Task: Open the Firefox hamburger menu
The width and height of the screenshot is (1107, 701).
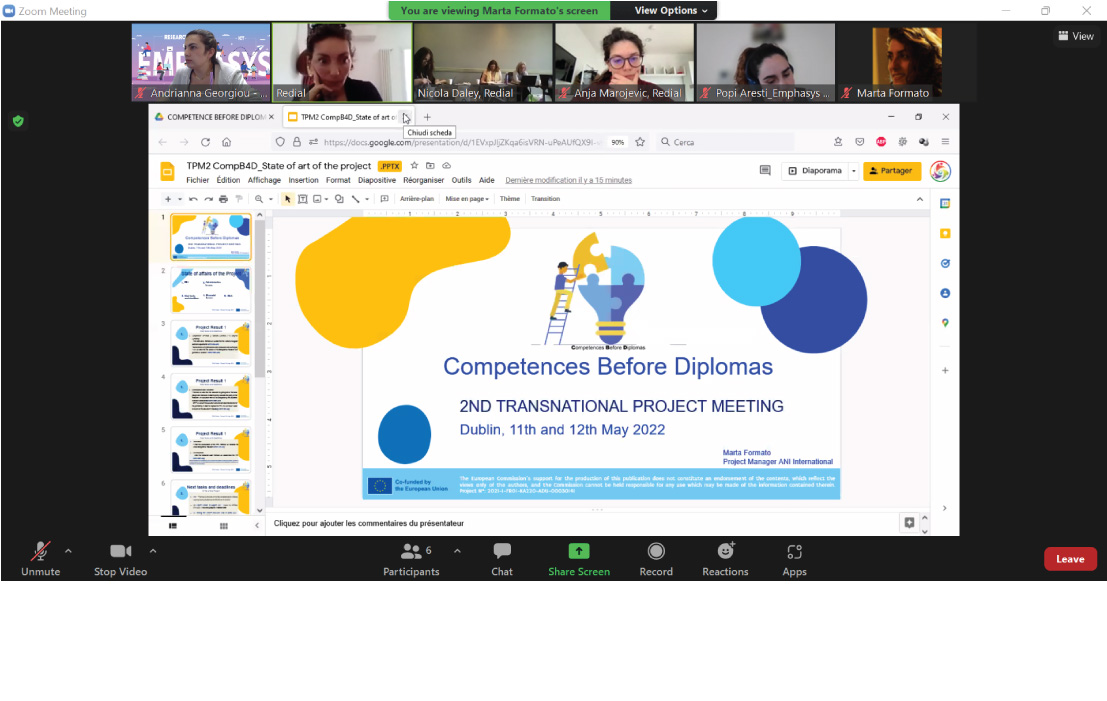Action: coord(945,142)
